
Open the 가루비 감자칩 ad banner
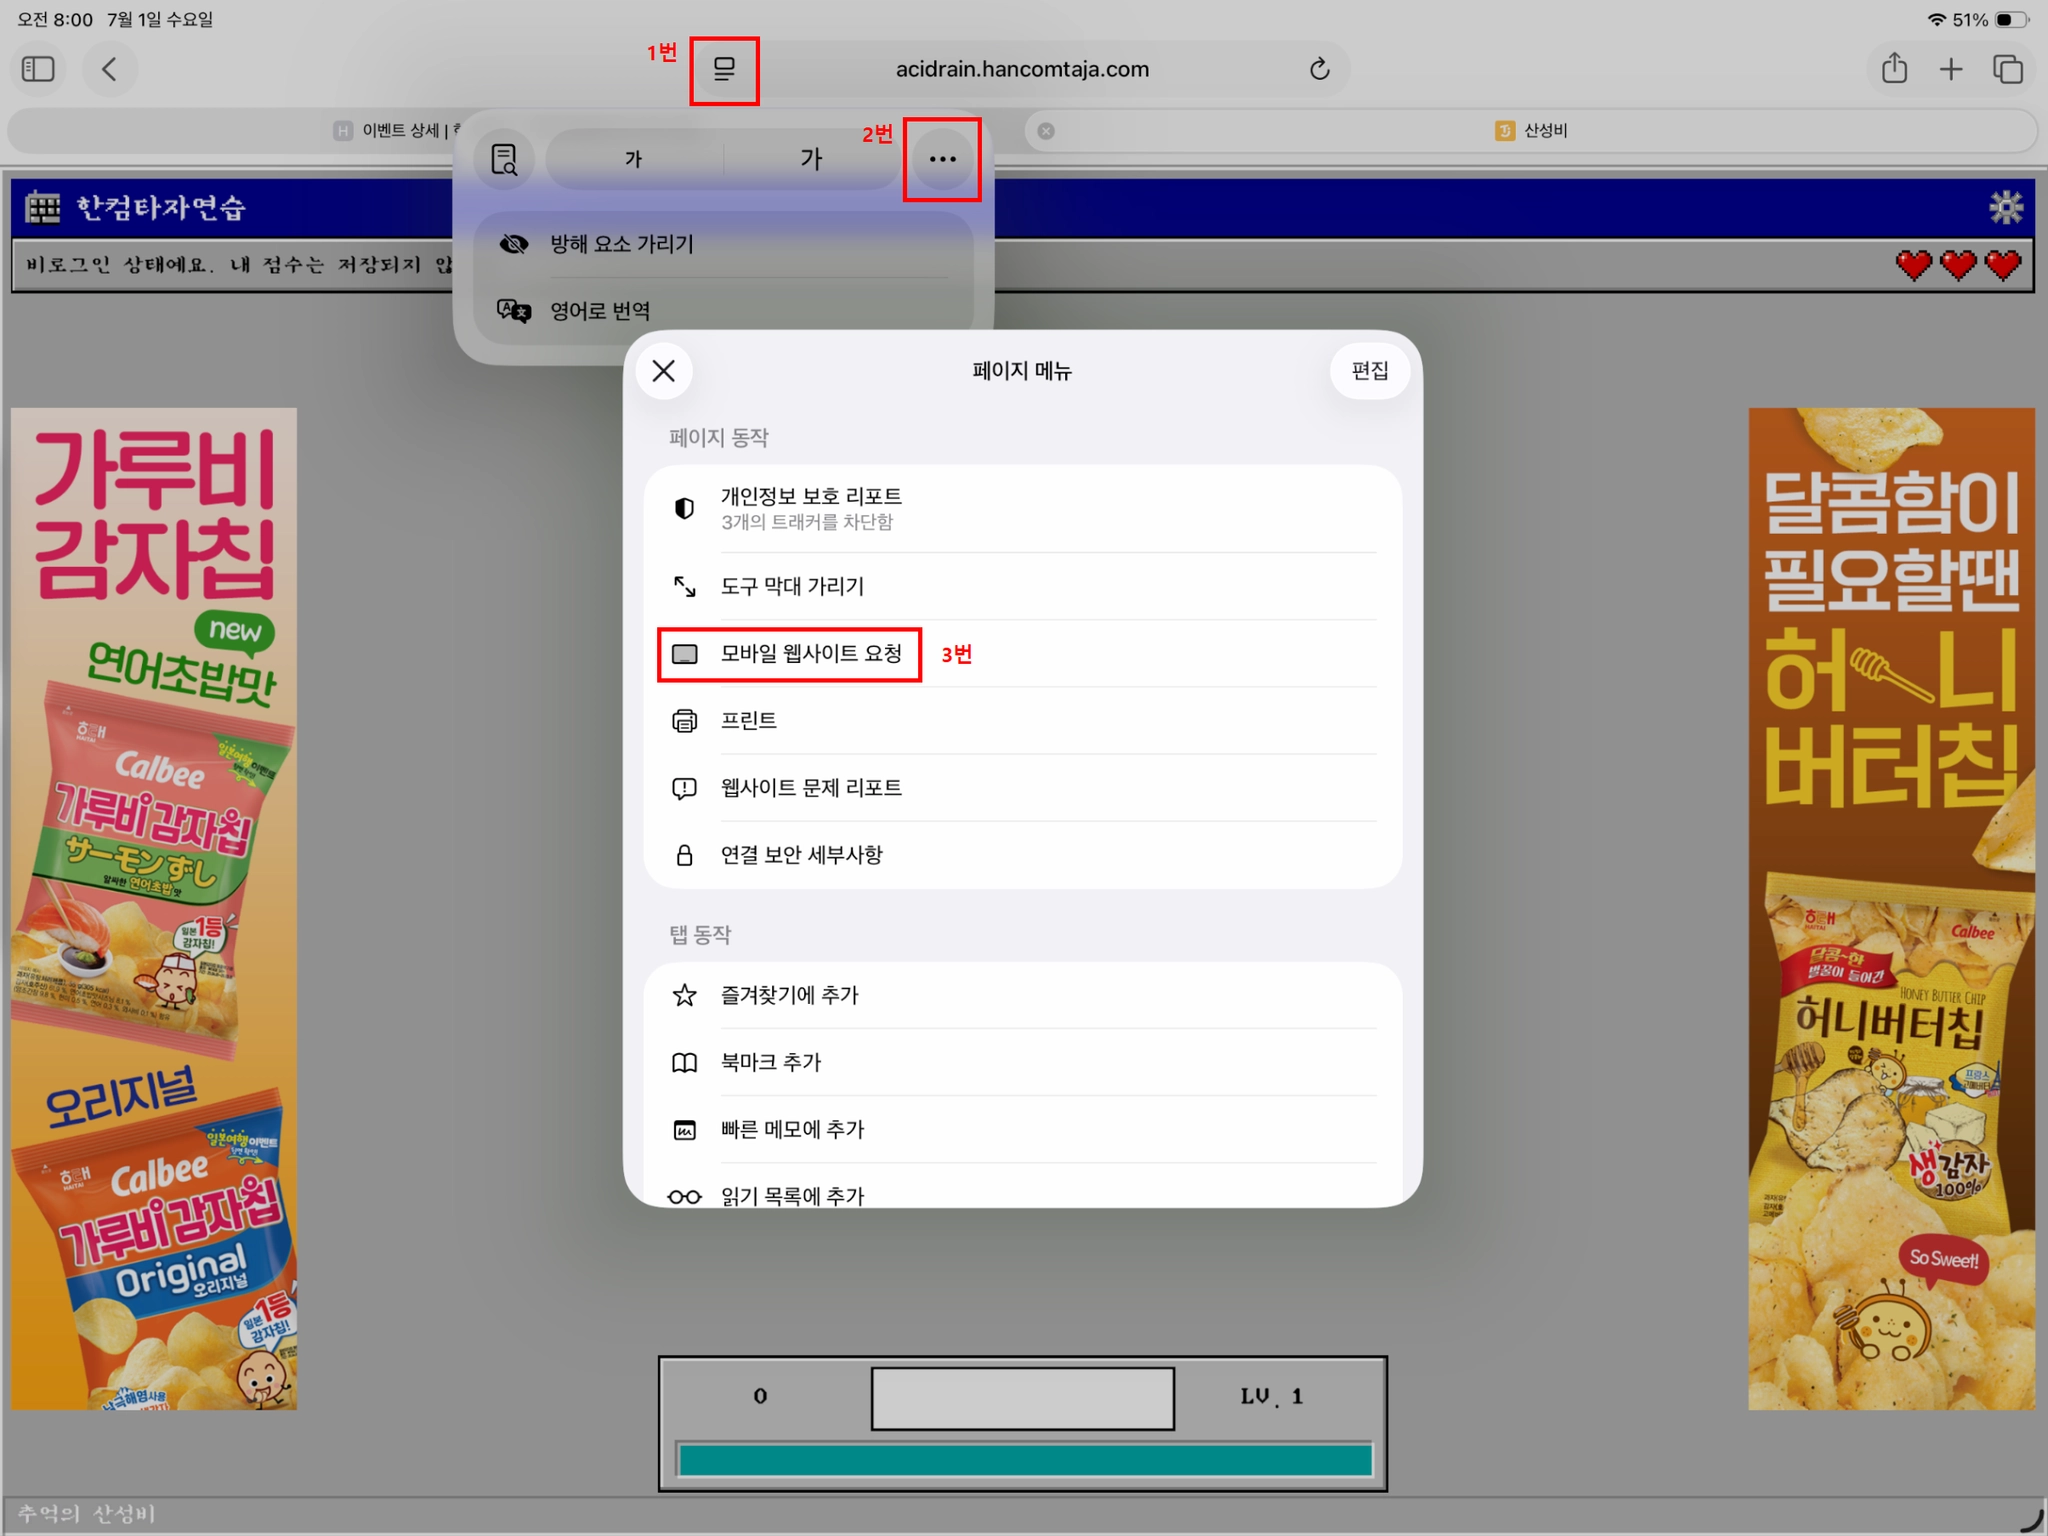coord(154,908)
